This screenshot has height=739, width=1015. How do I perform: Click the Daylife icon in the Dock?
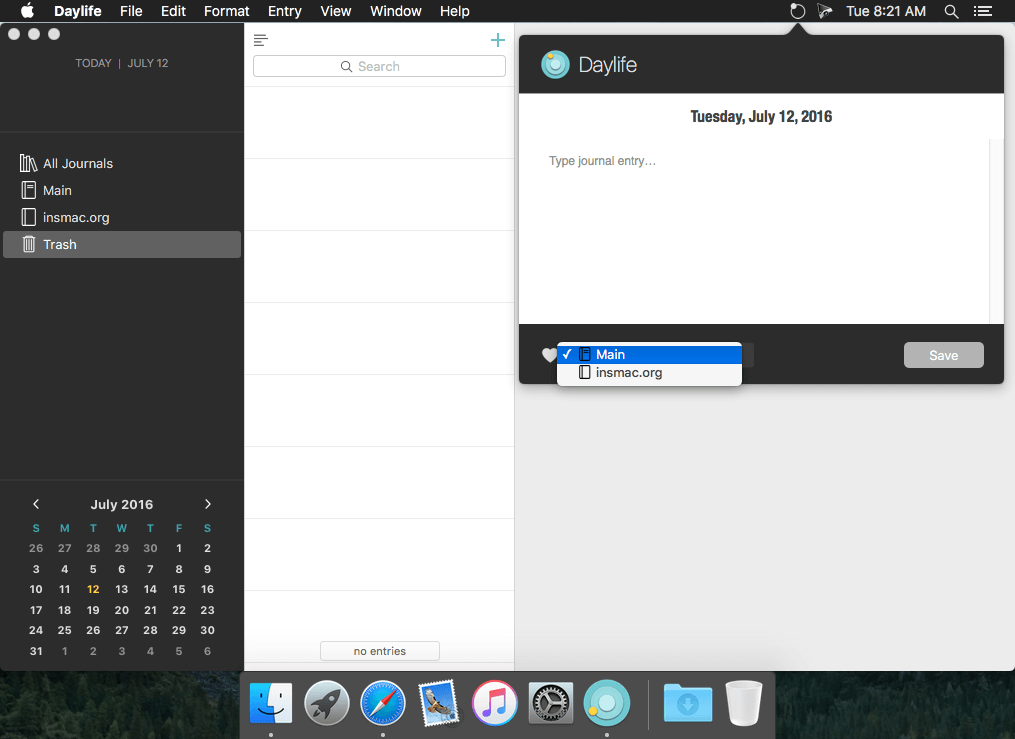tap(607, 703)
